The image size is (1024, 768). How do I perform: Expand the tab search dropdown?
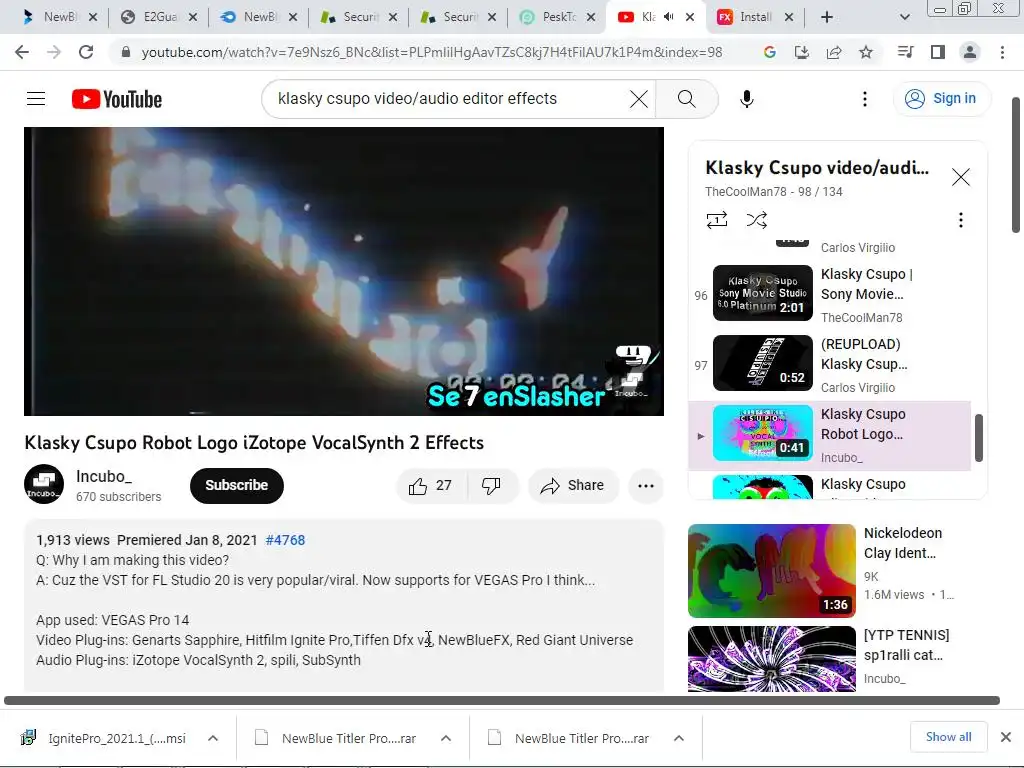pos(904,17)
